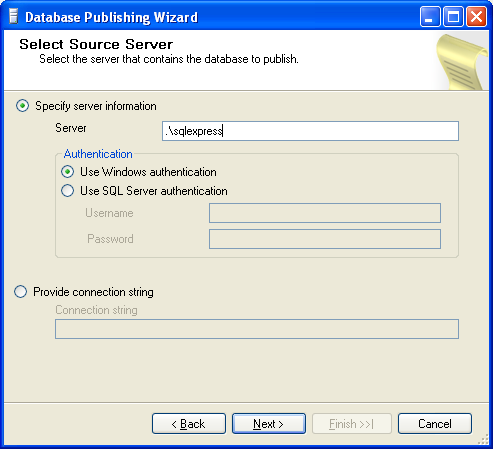494x450 pixels.
Task: Click the Authentication group label
Action: [98, 154]
